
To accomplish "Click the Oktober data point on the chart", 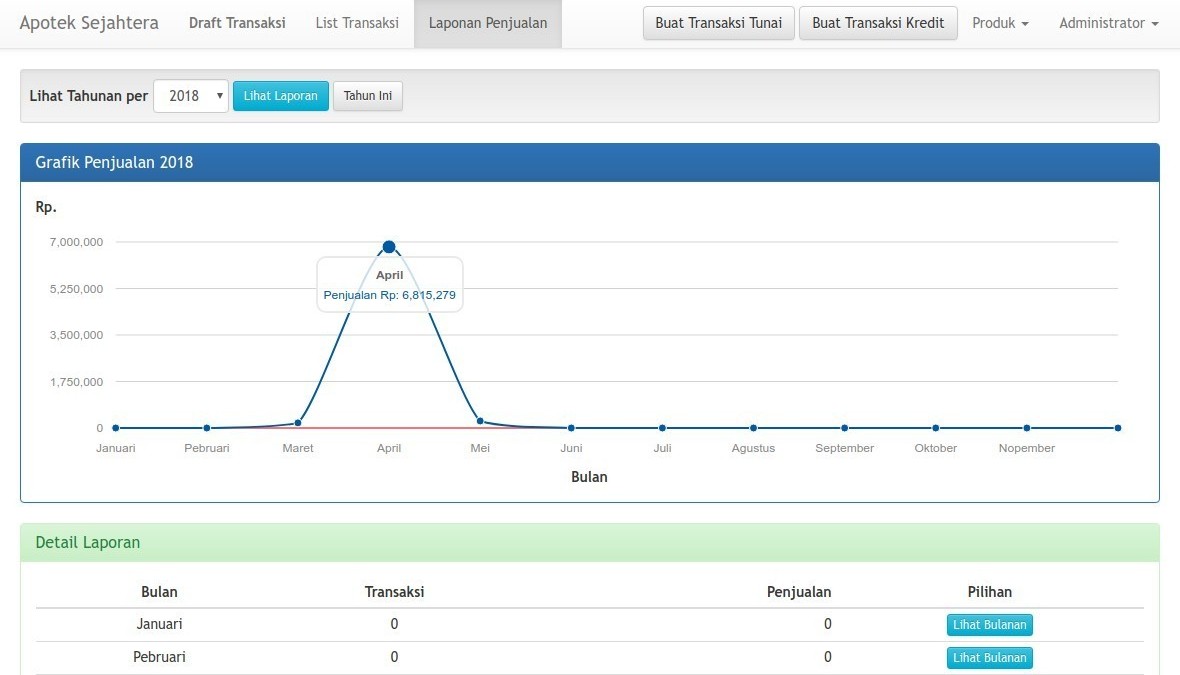I will tap(936, 428).
